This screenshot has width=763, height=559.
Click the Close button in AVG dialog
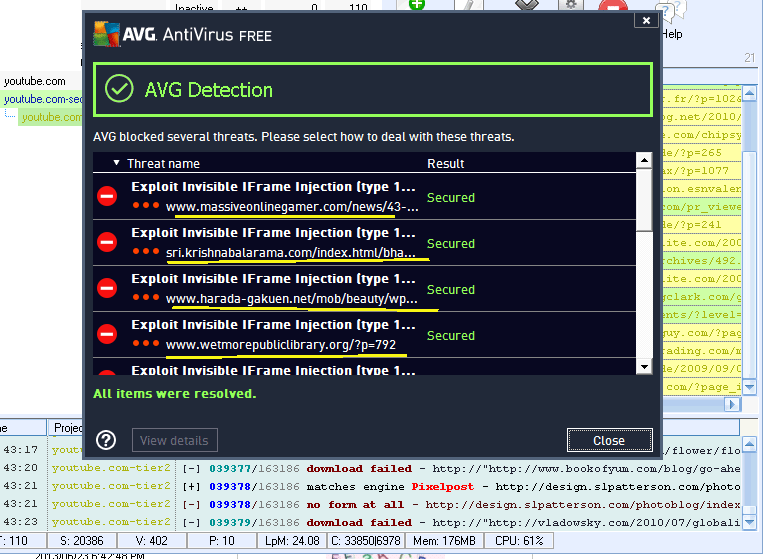[609, 440]
